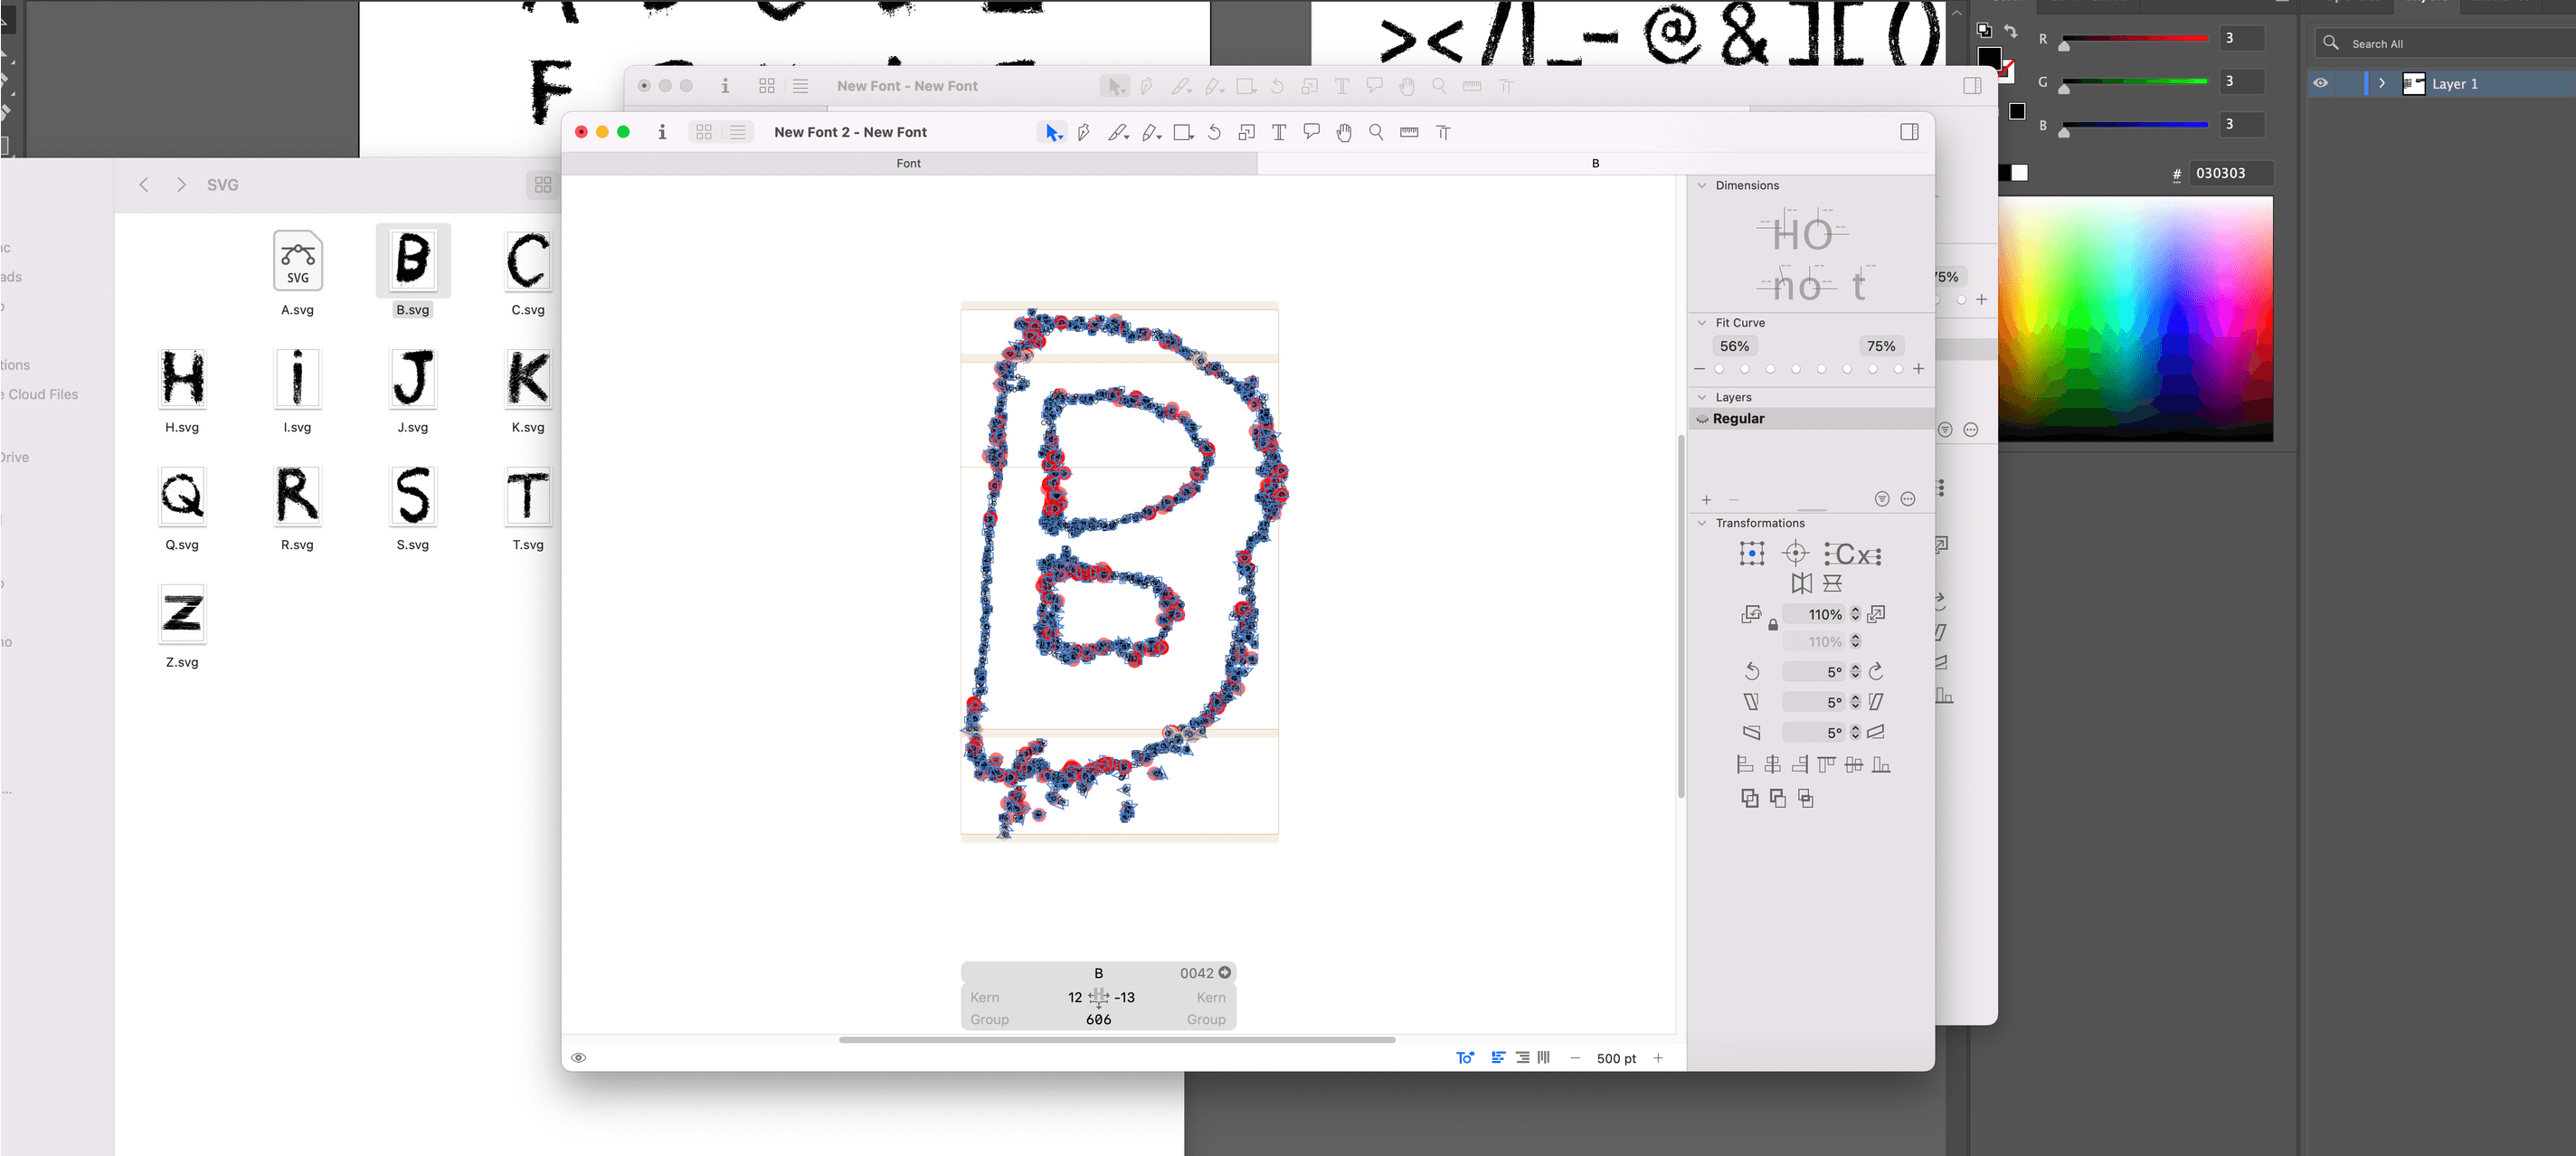Select the Draw (pen) tool

(x=1083, y=132)
